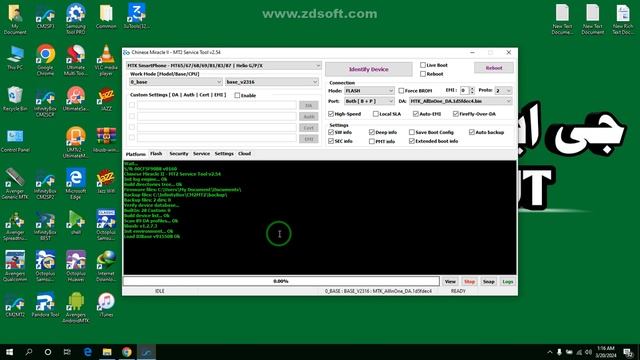Open the Proto value dropdown
This screenshot has height=360, width=640.
[x=503, y=91]
